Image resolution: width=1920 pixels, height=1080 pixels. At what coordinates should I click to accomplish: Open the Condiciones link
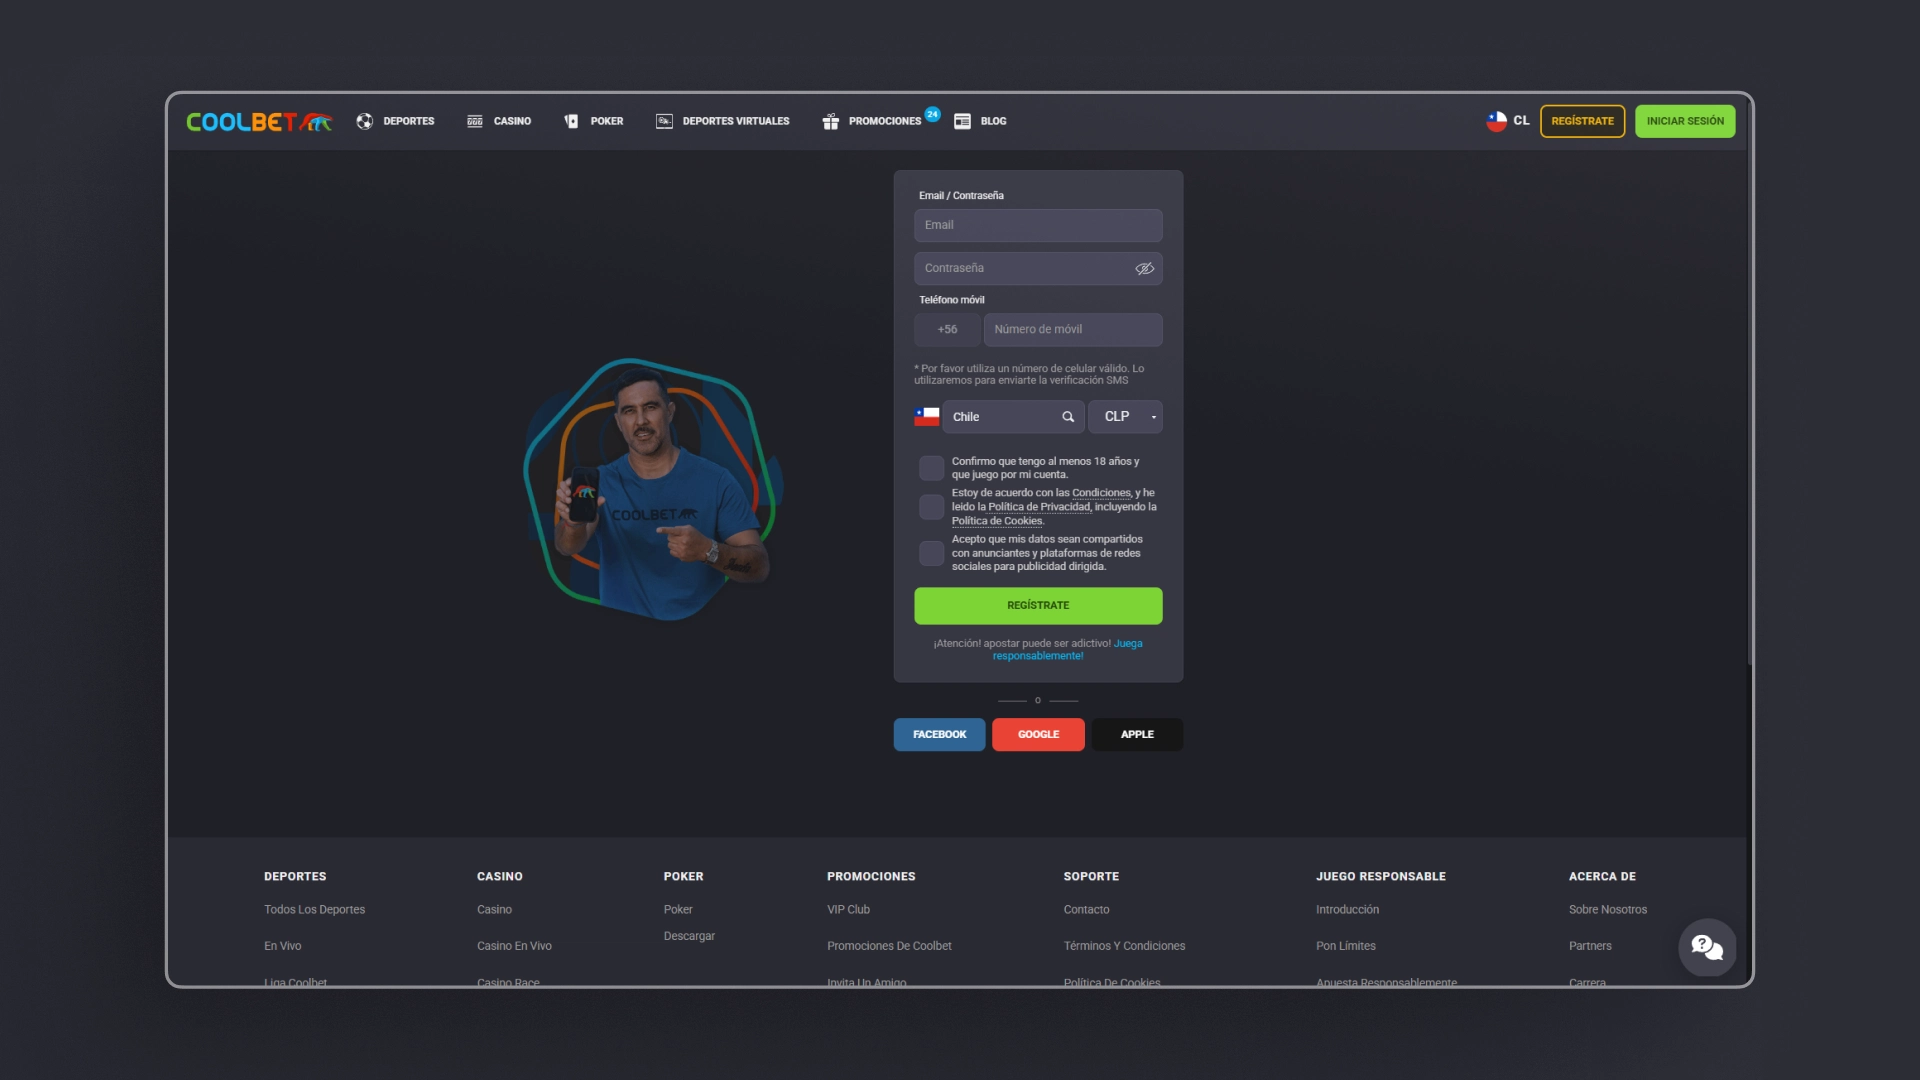click(1101, 493)
